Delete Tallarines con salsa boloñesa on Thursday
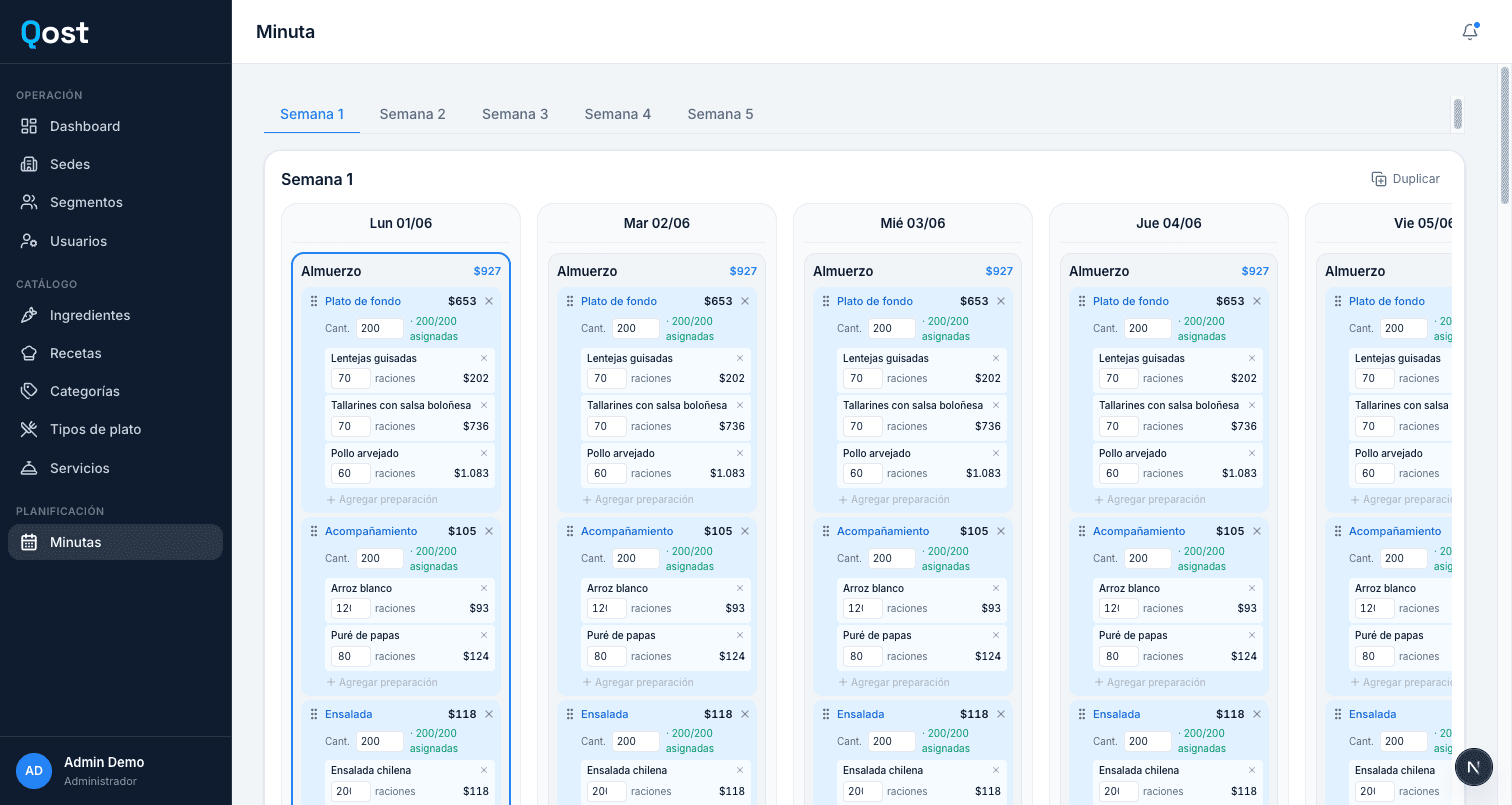Image resolution: width=1512 pixels, height=805 pixels. (1252, 405)
